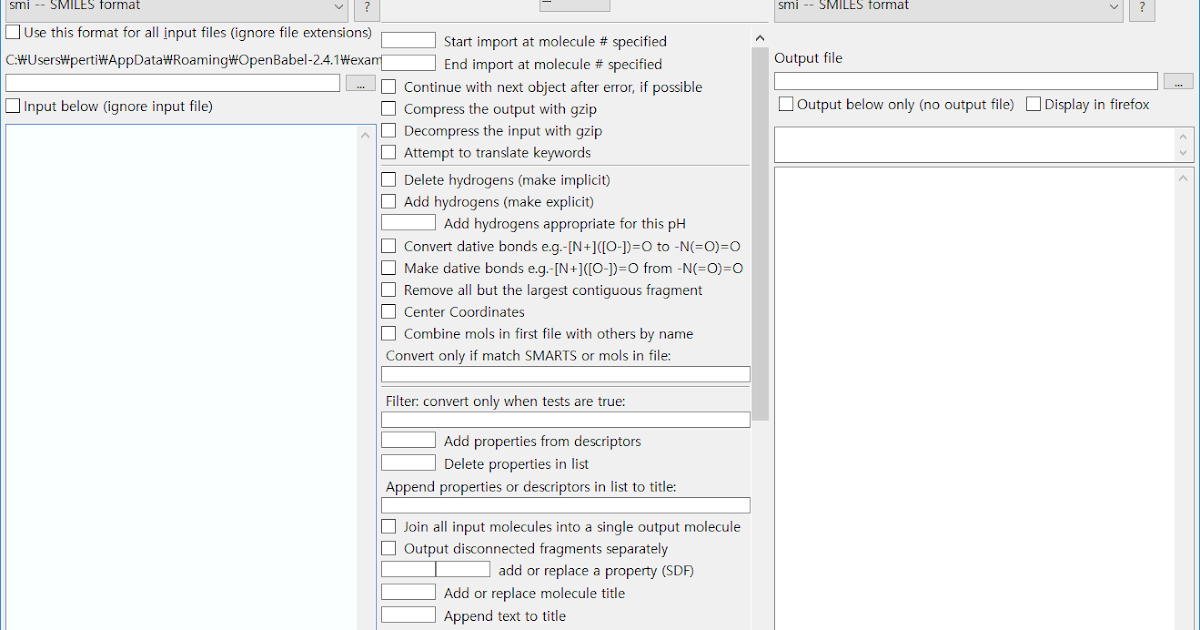This screenshot has height=630, width=1200.
Task: Check 'Compress the output with gzip'
Action: pyautogui.click(x=389, y=109)
